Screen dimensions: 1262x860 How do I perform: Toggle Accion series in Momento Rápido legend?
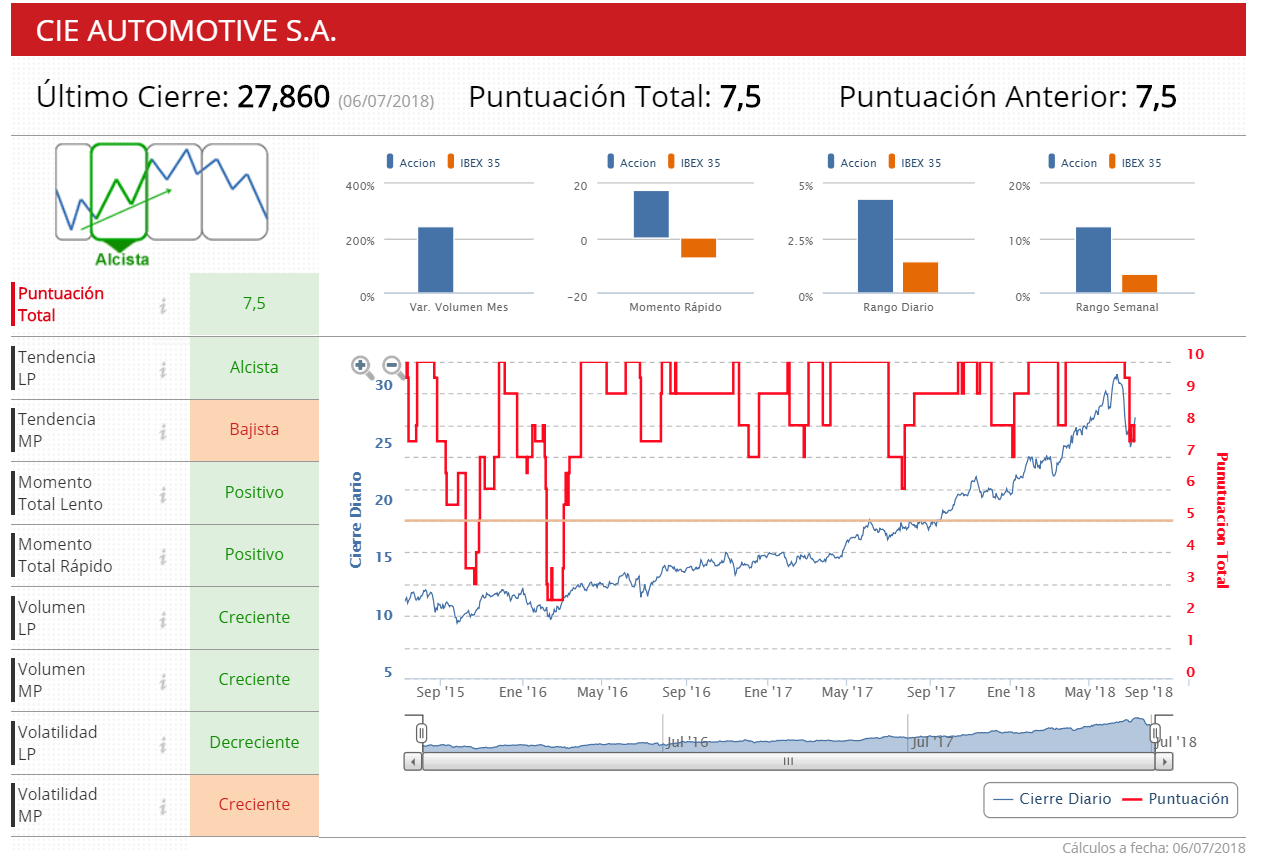coord(631,163)
